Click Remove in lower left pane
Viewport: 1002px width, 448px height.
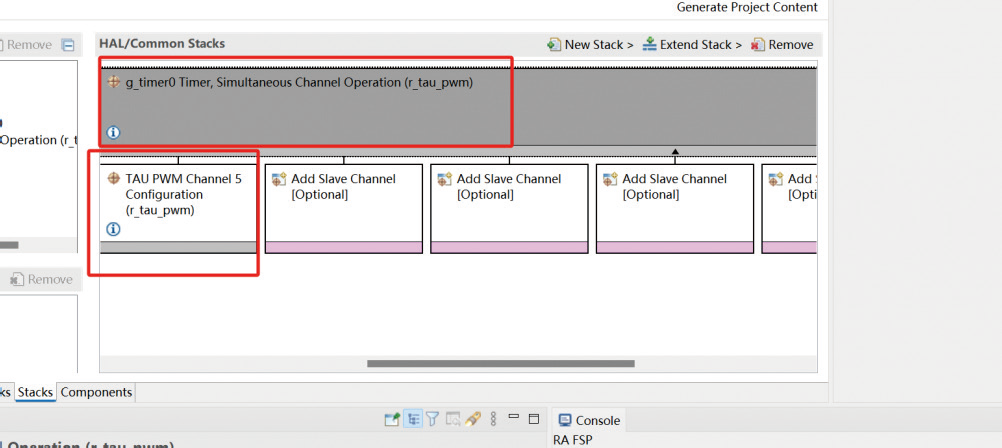(x=42, y=279)
